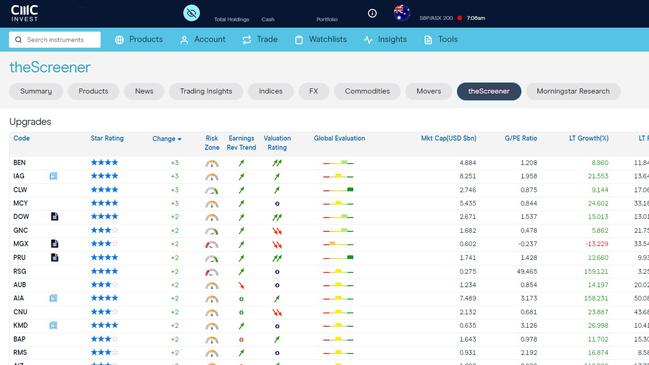
Task: Switch to the Commodities tab
Action: (x=367, y=91)
